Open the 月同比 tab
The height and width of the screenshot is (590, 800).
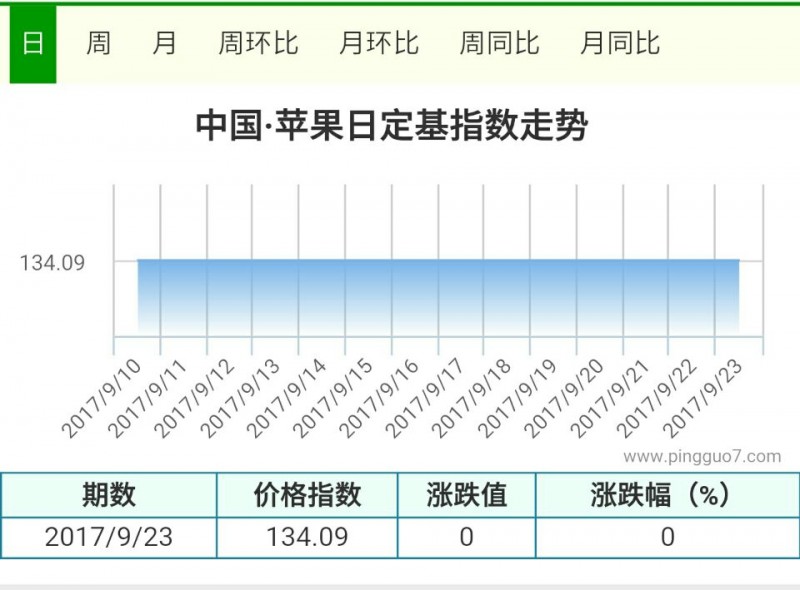pos(620,43)
